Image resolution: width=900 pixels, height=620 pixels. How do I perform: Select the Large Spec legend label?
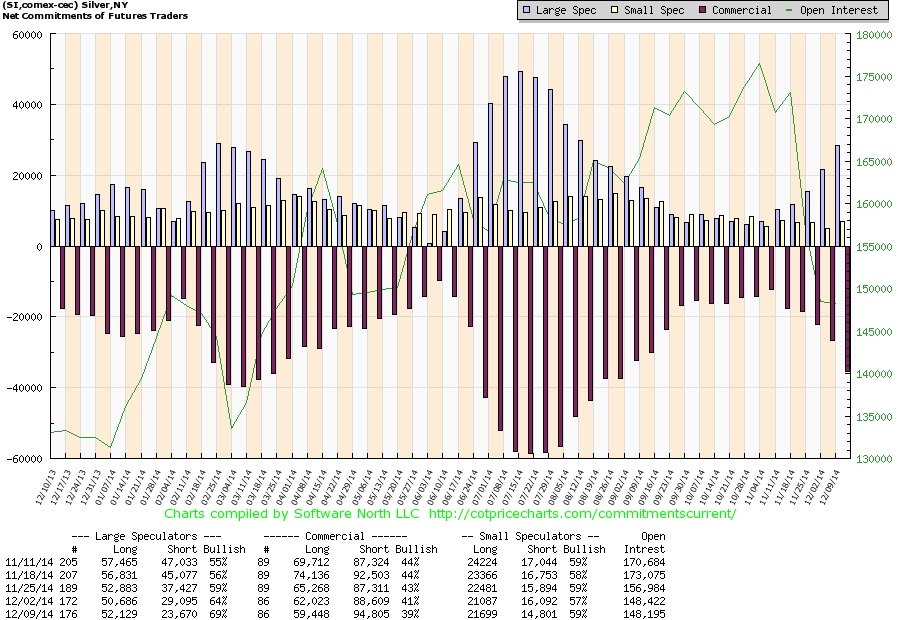565,10
